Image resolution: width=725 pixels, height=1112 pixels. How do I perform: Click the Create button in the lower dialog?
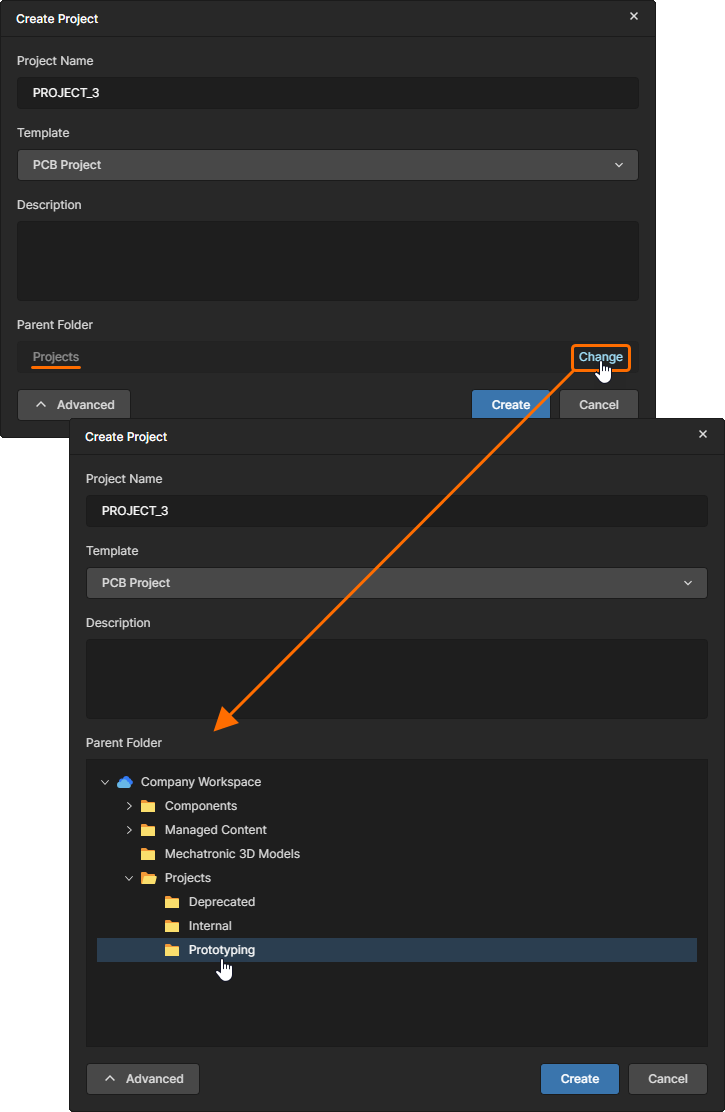coord(580,1079)
